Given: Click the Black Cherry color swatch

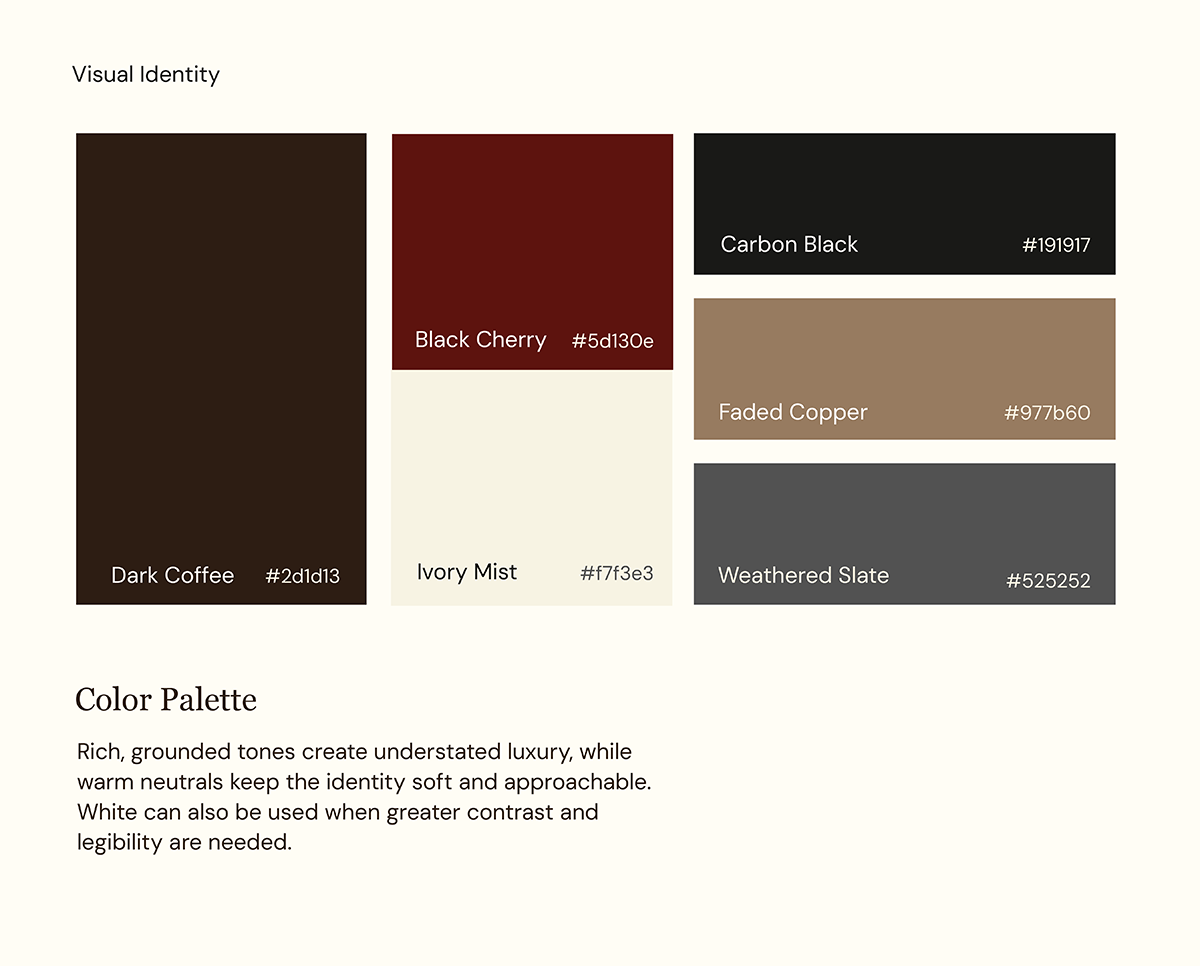Looking at the screenshot, I should tap(532, 252).
